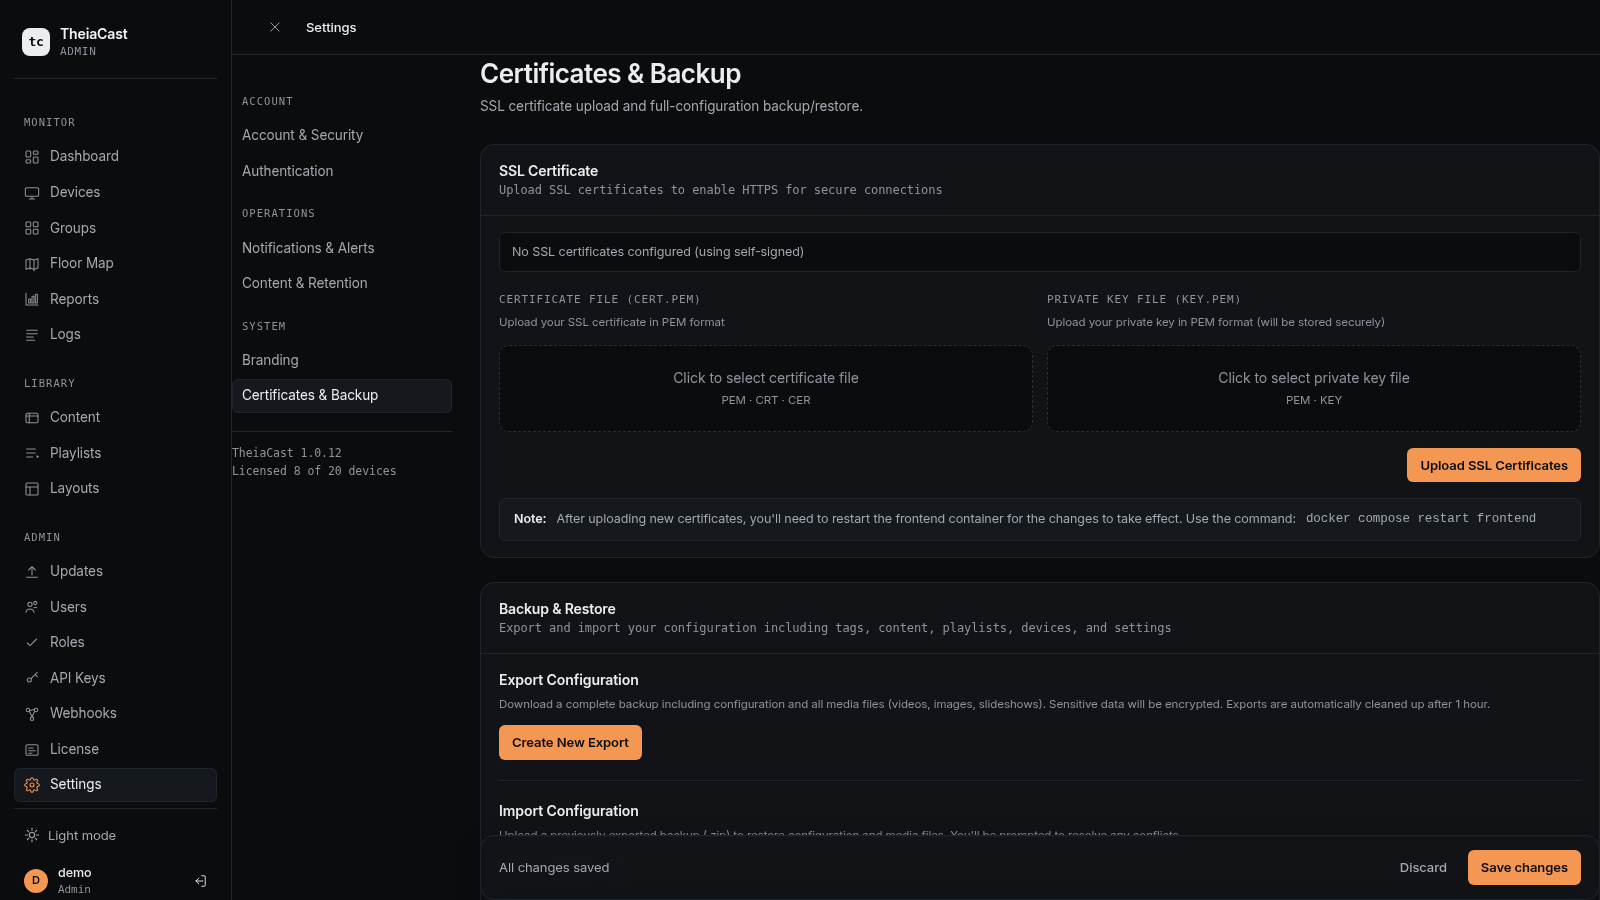Click 'No SSL certificates configured' status text

pyautogui.click(x=658, y=252)
